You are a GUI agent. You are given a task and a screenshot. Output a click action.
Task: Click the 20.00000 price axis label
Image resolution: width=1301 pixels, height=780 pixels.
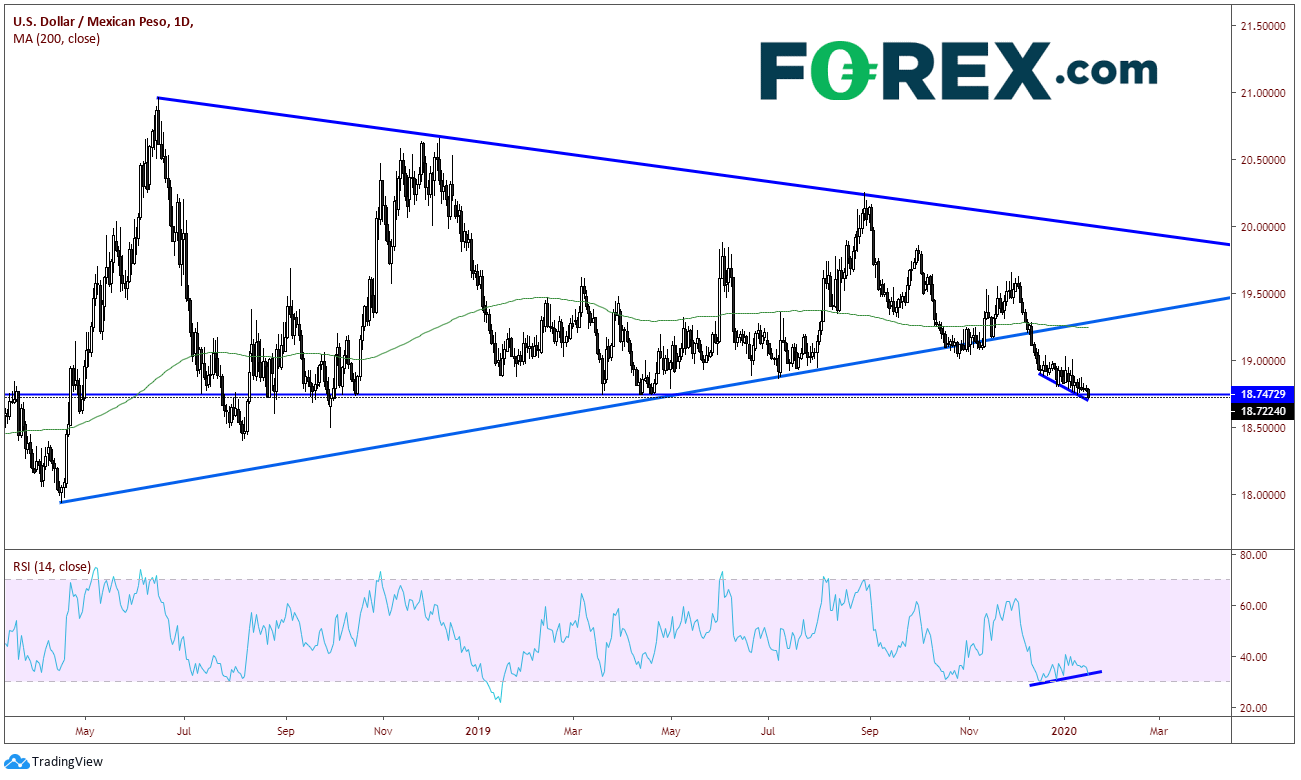tap(1264, 227)
